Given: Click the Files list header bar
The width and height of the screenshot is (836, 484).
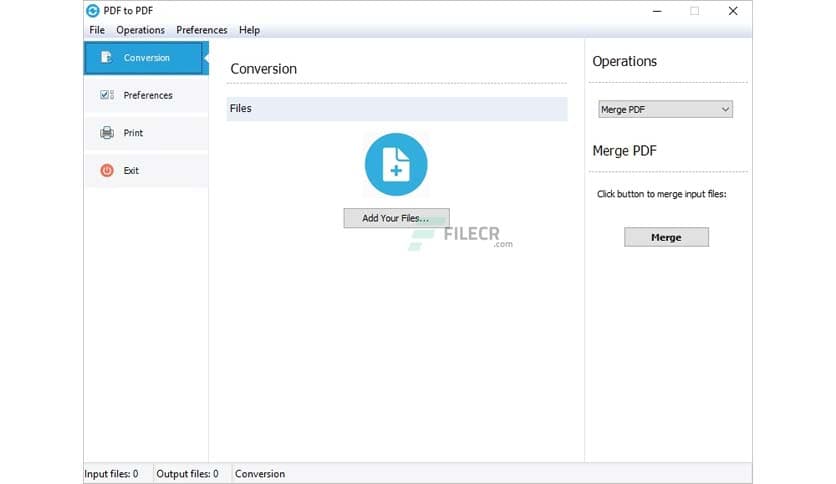Looking at the screenshot, I should tap(396, 108).
